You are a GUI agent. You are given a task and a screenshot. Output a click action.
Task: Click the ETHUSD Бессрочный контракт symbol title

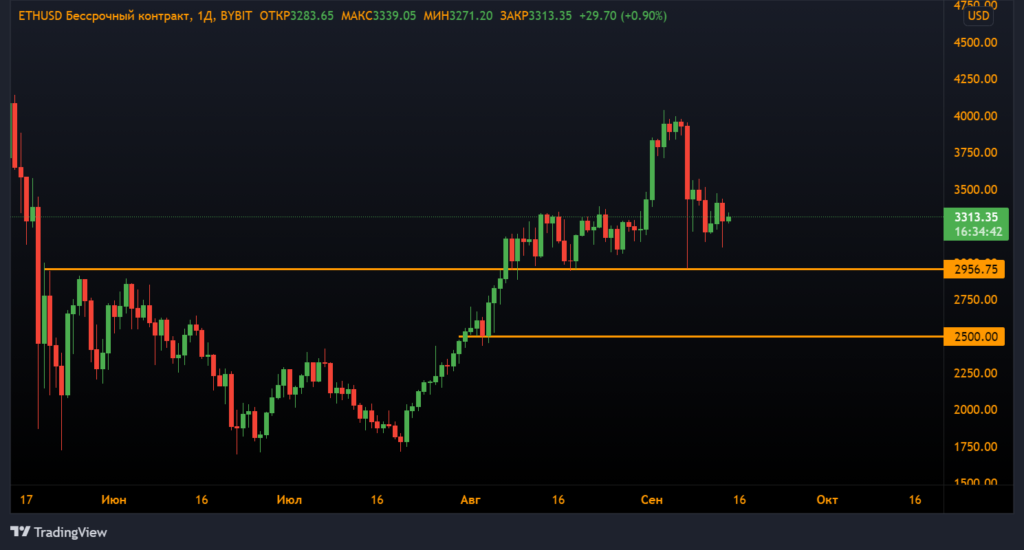pos(95,17)
